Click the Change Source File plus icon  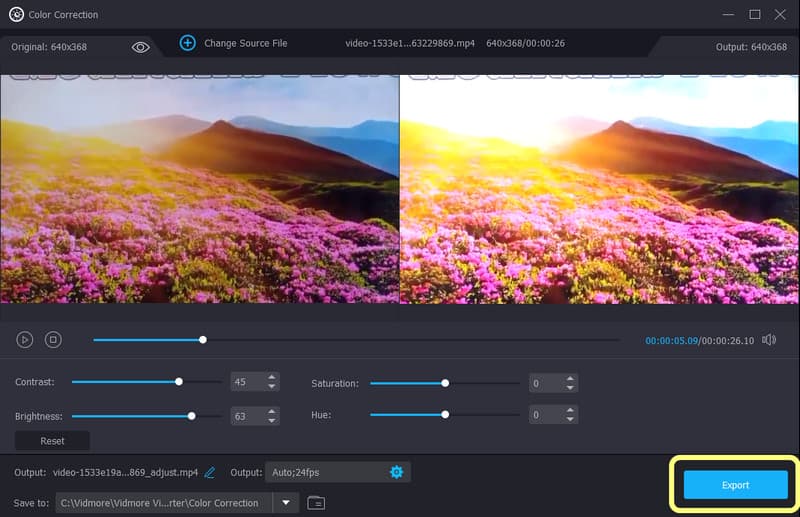click(x=187, y=43)
